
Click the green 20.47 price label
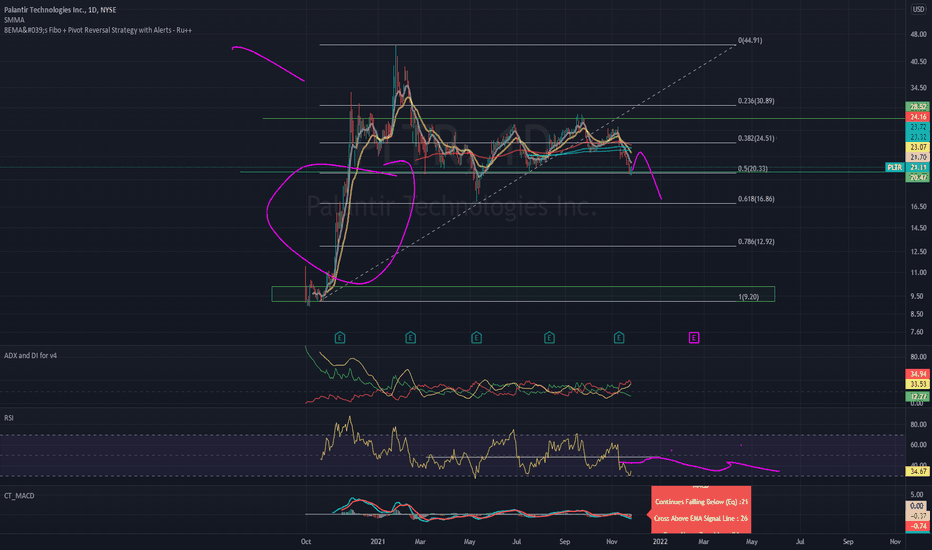click(x=918, y=178)
